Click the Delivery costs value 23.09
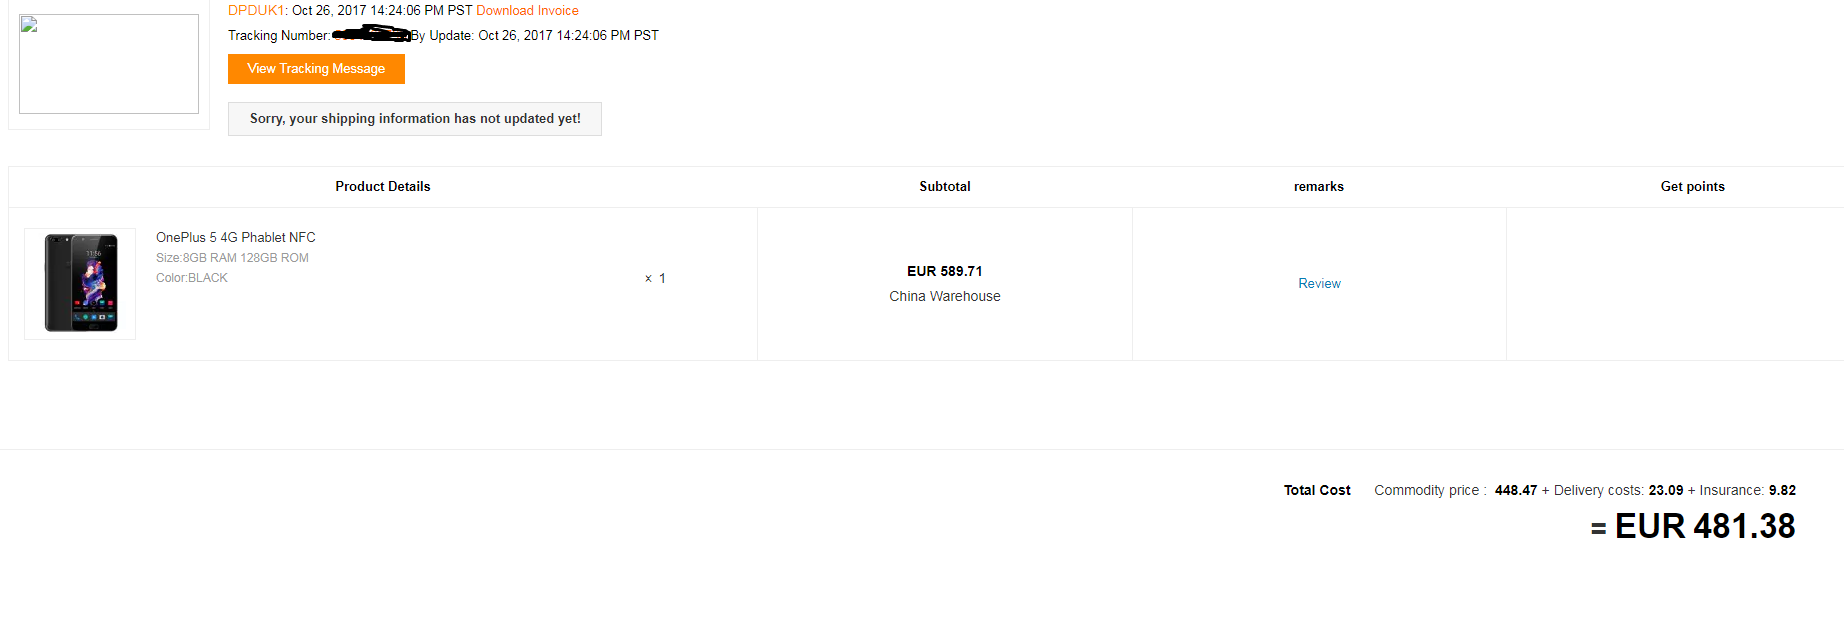 [x=1665, y=491]
